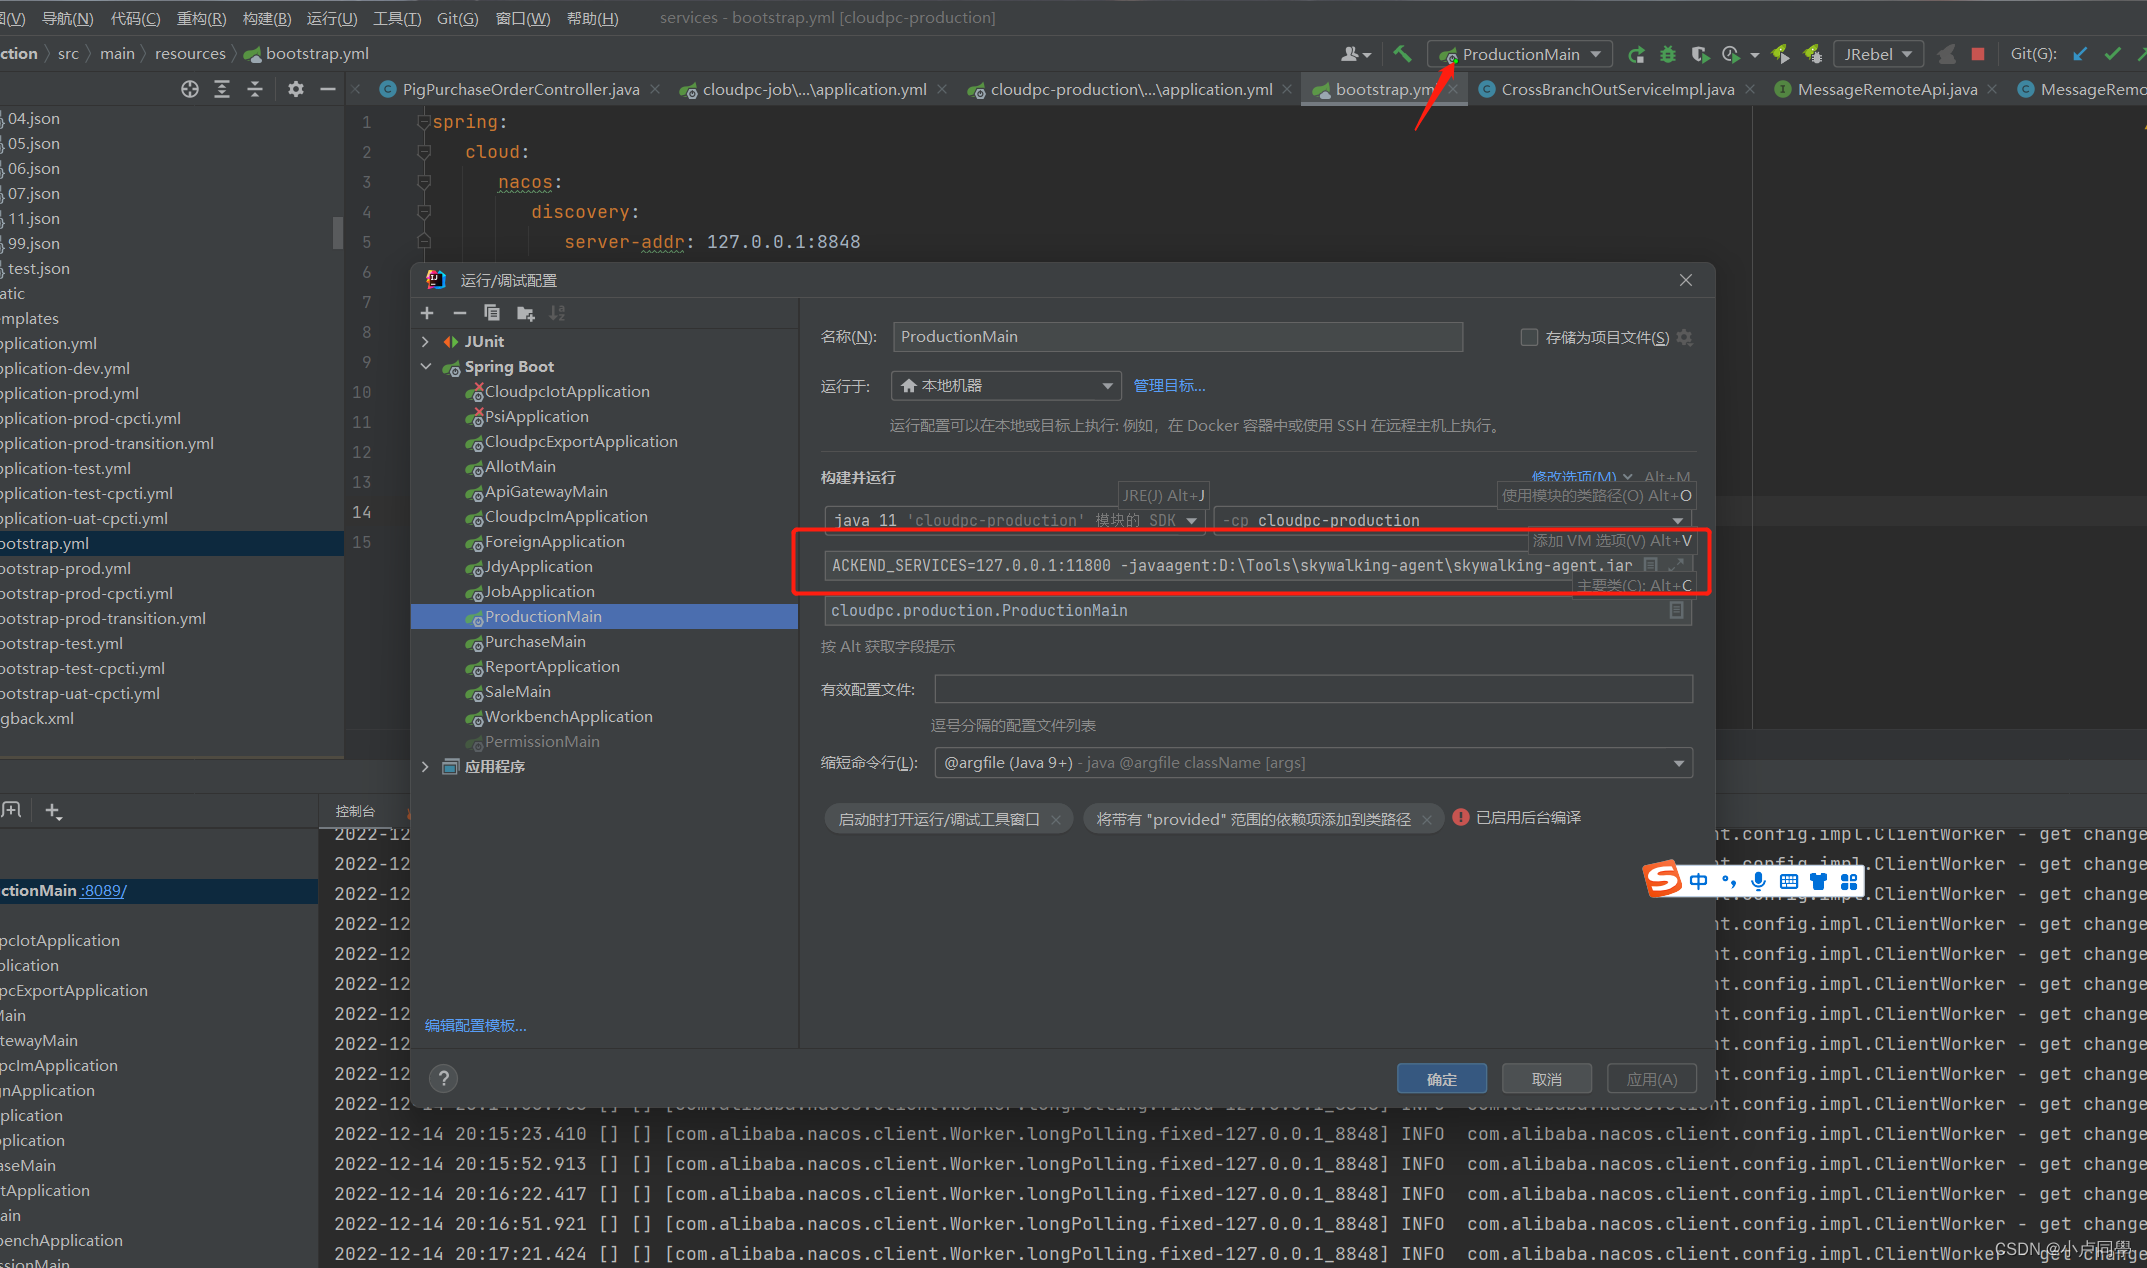Open the ProductionMain run configuration selector

pos(1519,54)
